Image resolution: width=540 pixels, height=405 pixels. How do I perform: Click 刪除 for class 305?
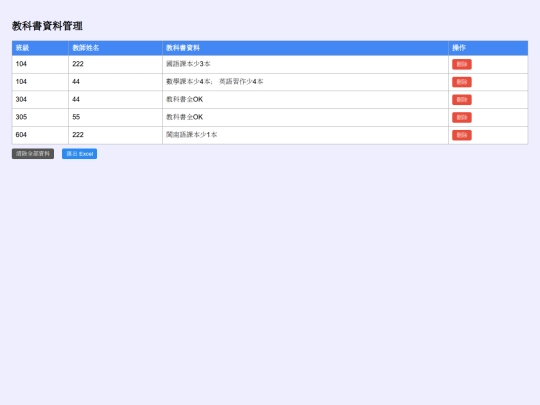[461, 117]
